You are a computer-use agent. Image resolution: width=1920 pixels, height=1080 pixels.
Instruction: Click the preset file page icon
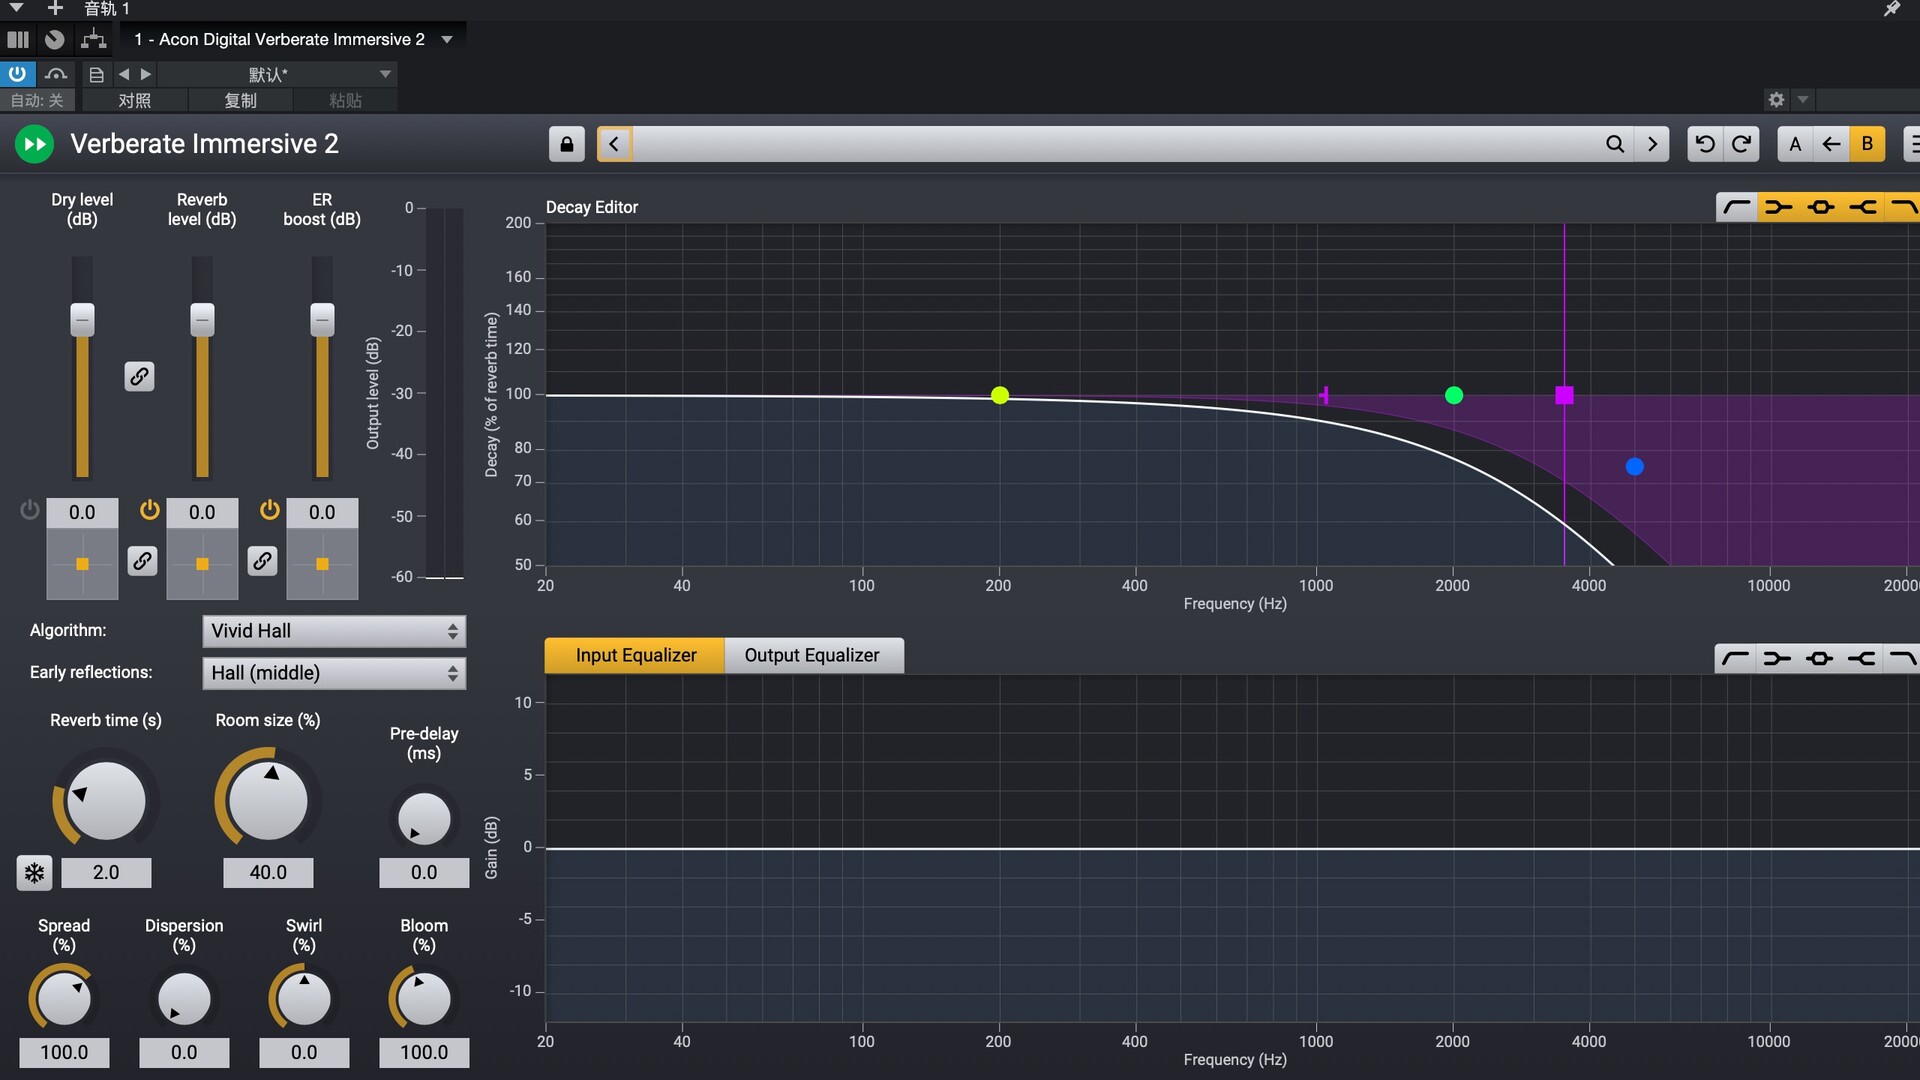click(x=97, y=74)
